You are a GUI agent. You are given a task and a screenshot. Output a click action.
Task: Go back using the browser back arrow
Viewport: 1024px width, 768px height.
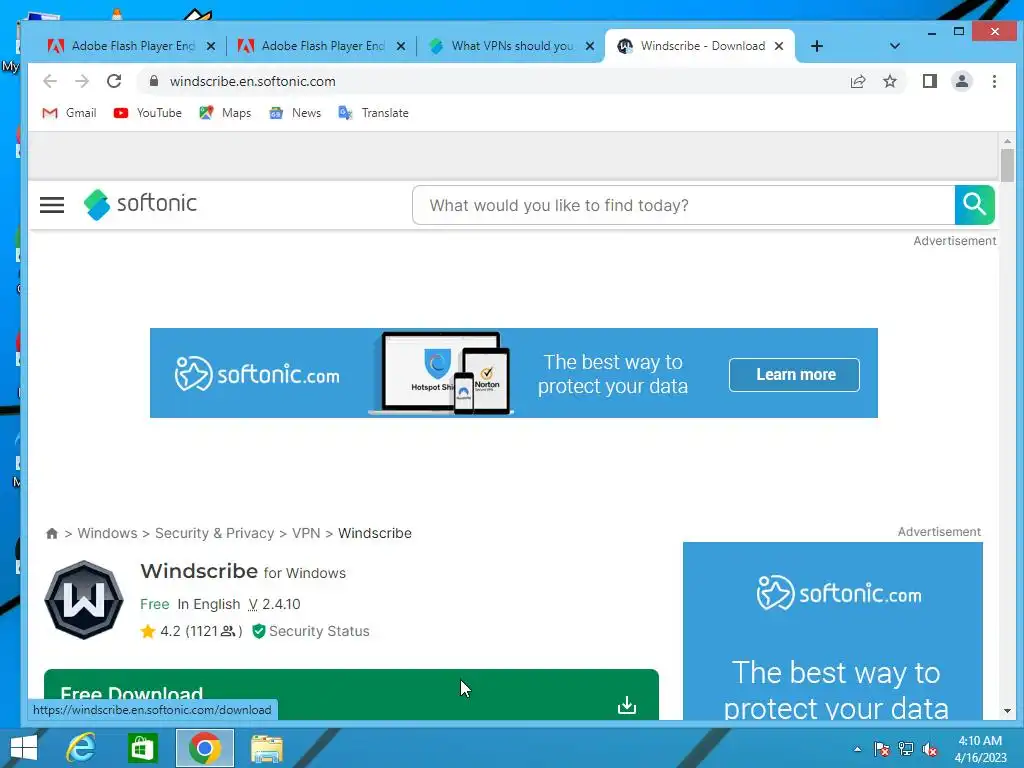pyautogui.click(x=50, y=81)
